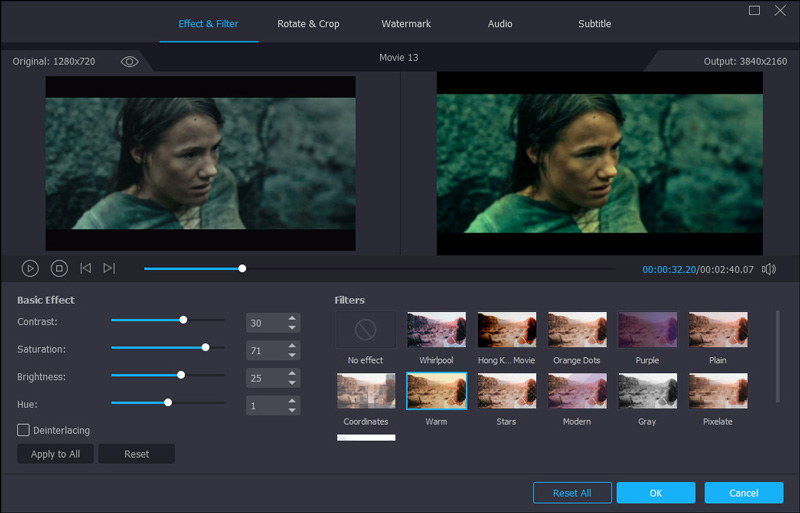Image resolution: width=800 pixels, height=513 pixels.
Task: Enable the Deinterlacing checkbox
Action: 23,430
